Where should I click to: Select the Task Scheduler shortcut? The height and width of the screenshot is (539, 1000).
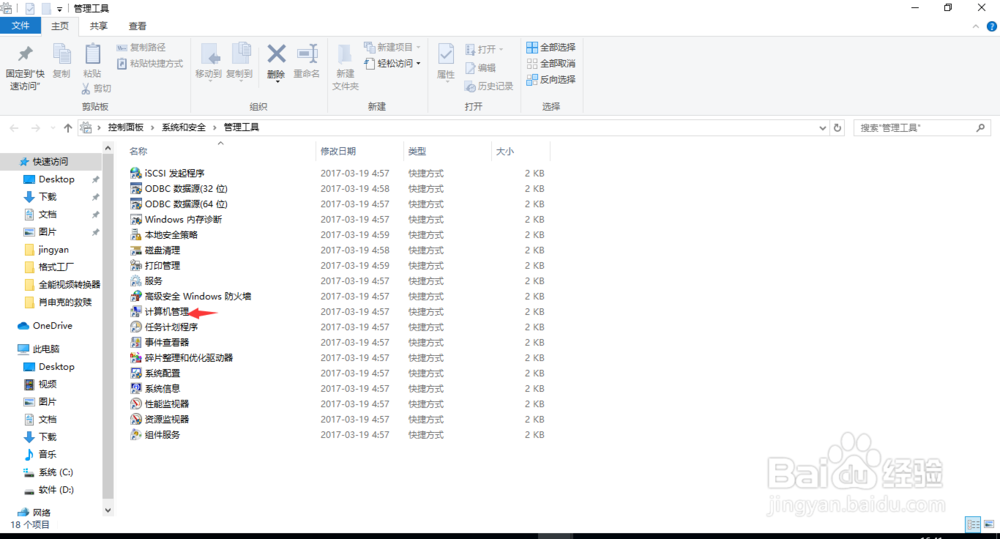click(164, 327)
